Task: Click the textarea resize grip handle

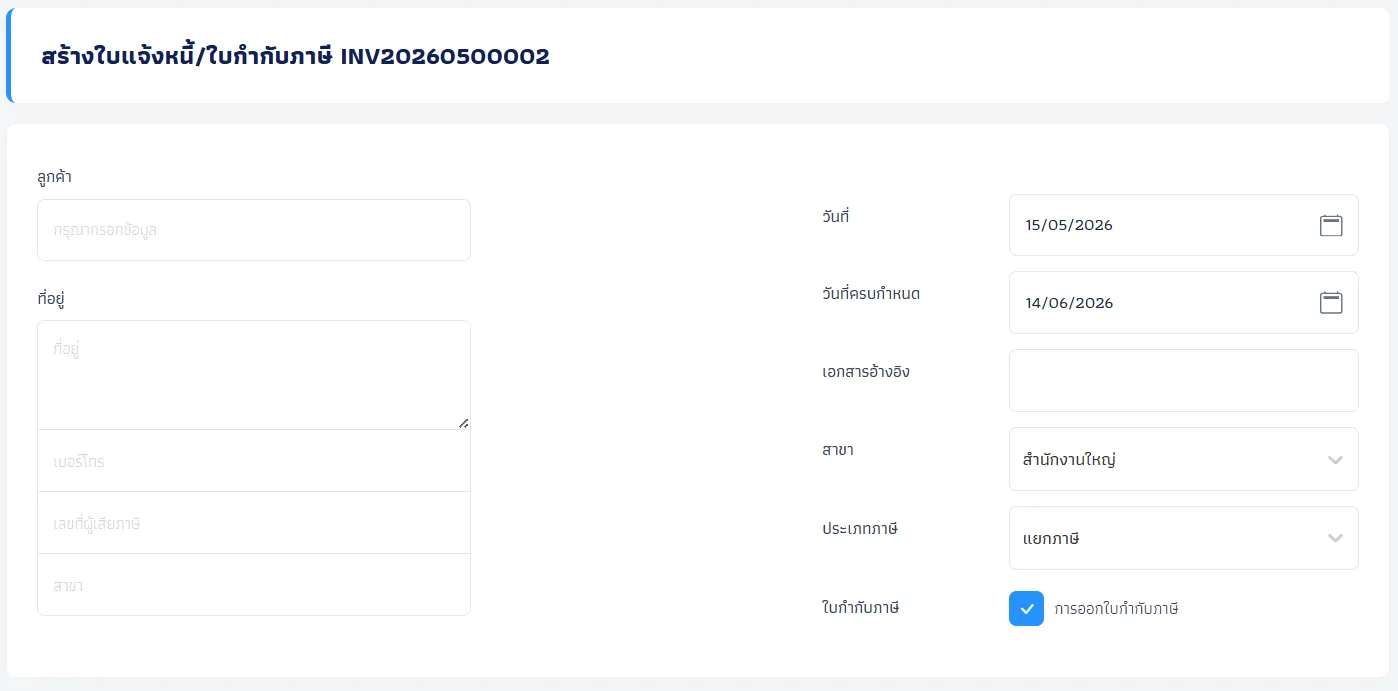Action: coord(463,423)
